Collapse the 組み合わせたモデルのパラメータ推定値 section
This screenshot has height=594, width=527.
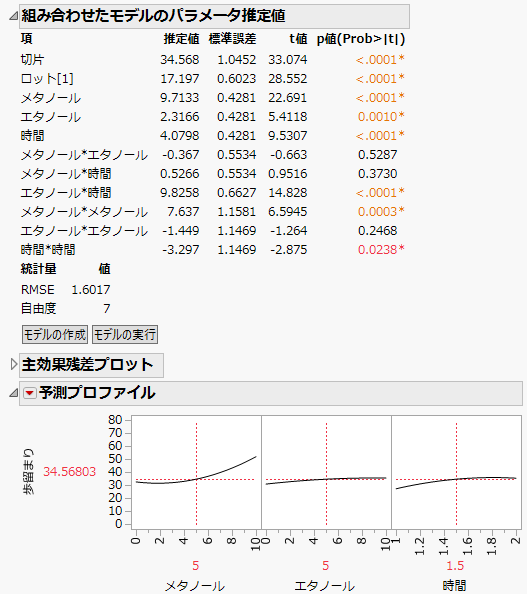click(x=13, y=16)
